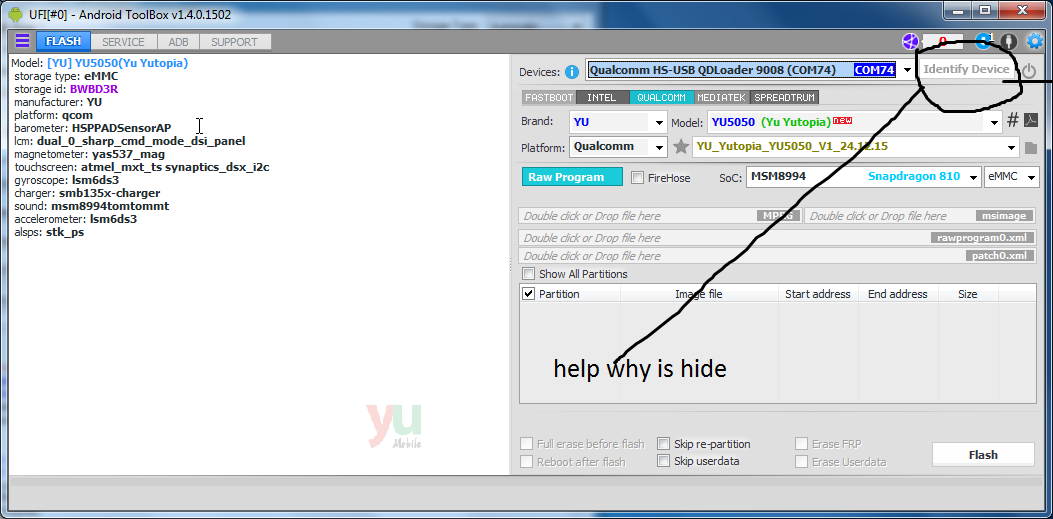Viewport: 1053px width, 519px height.
Task: Toggle Erase FRP checkbox
Action: point(802,444)
